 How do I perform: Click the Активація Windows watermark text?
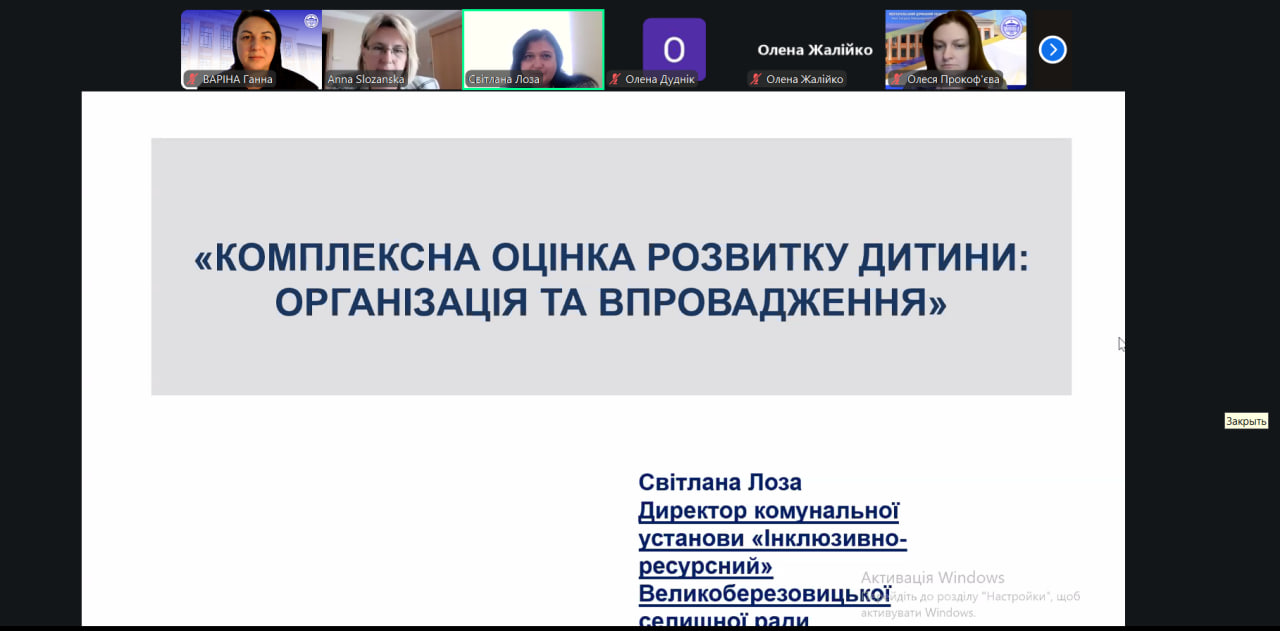tap(932, 577)
